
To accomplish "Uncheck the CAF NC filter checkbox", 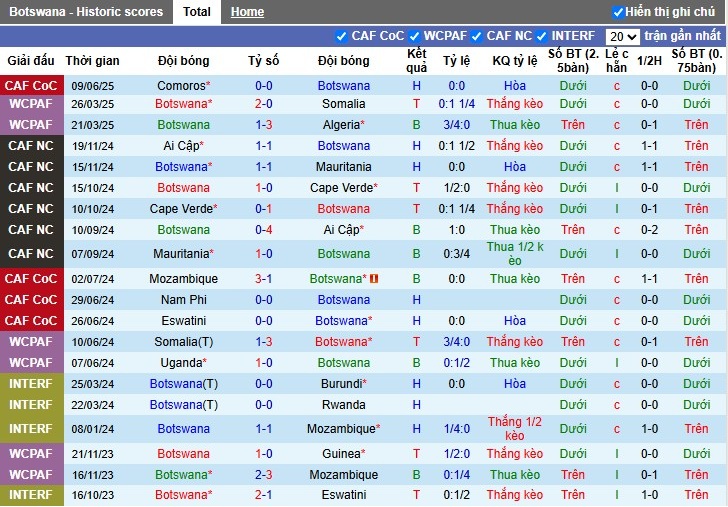I will click(x=476, y=36).
